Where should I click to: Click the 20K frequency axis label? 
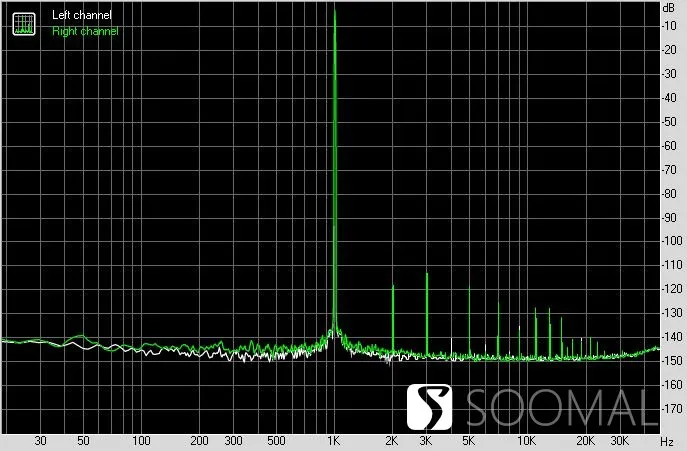pyautogui.click(x=585, y=440)
